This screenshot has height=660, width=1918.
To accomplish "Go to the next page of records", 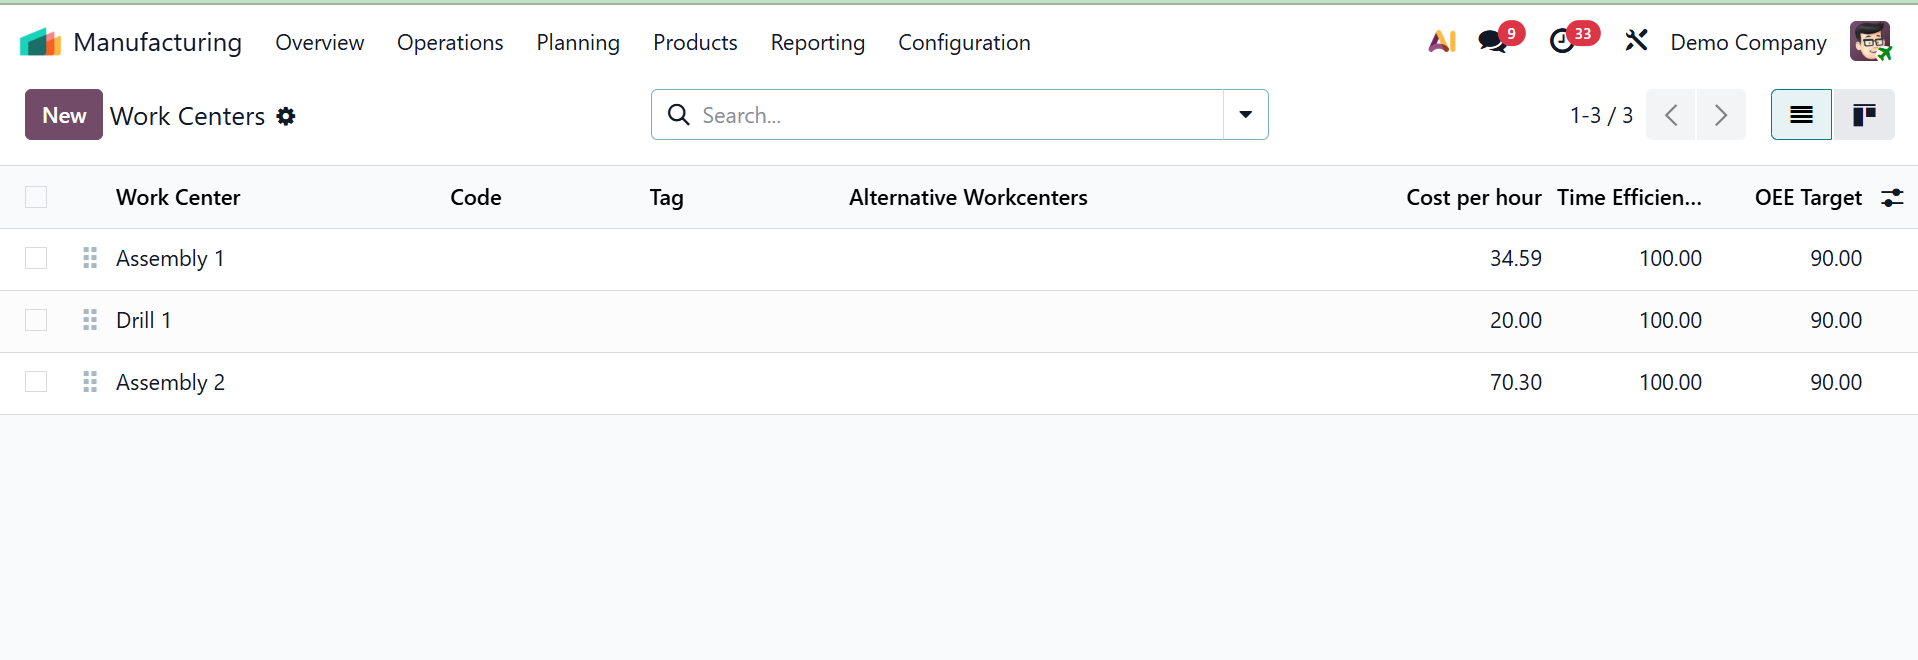I will pos(1720,115).
